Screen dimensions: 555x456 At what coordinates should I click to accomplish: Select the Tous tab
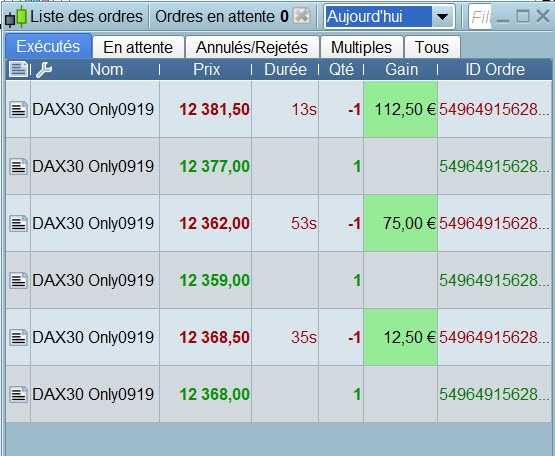[x=432, y=47]
